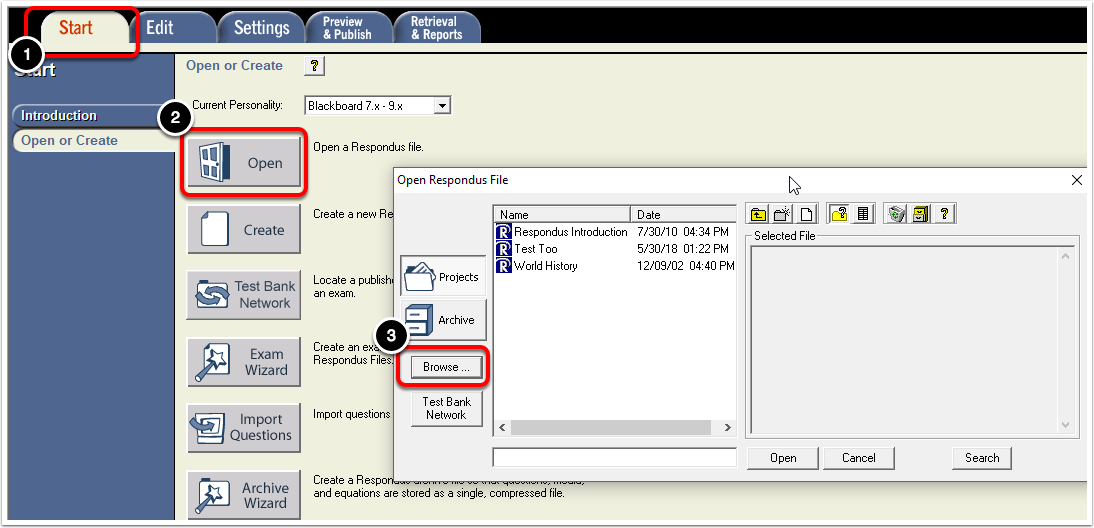Click the file list right scroll arrow
This screenshot has height=528, width=1094.
pos(727,427)
